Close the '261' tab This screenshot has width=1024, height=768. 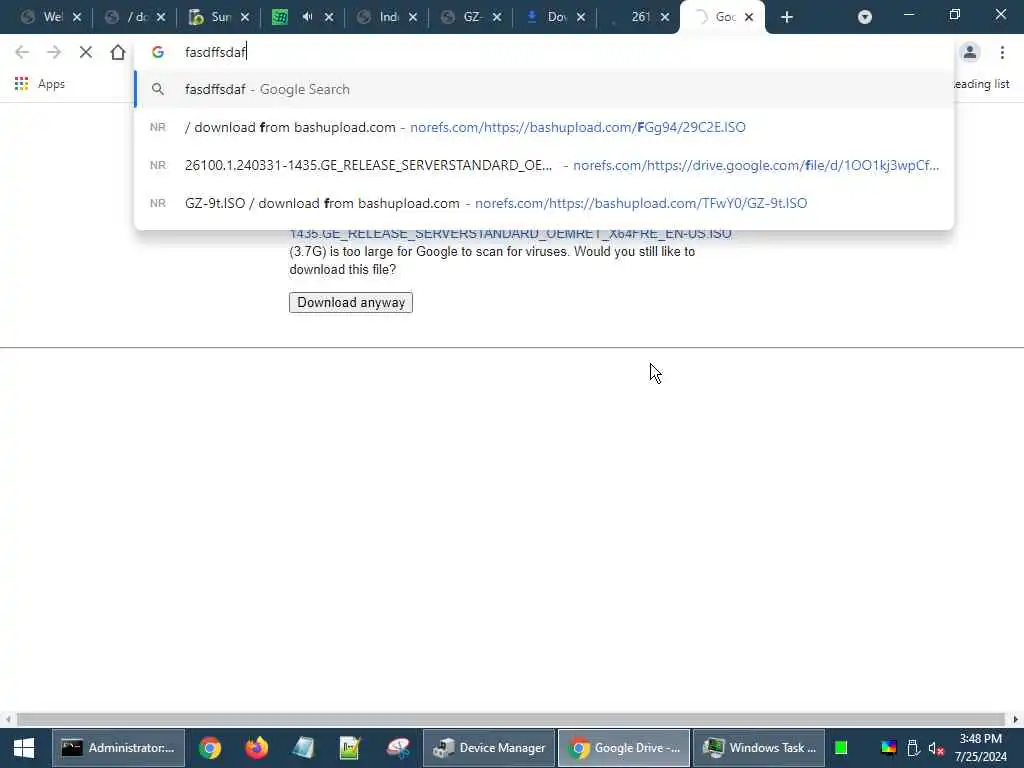click(x=665, y=18)
